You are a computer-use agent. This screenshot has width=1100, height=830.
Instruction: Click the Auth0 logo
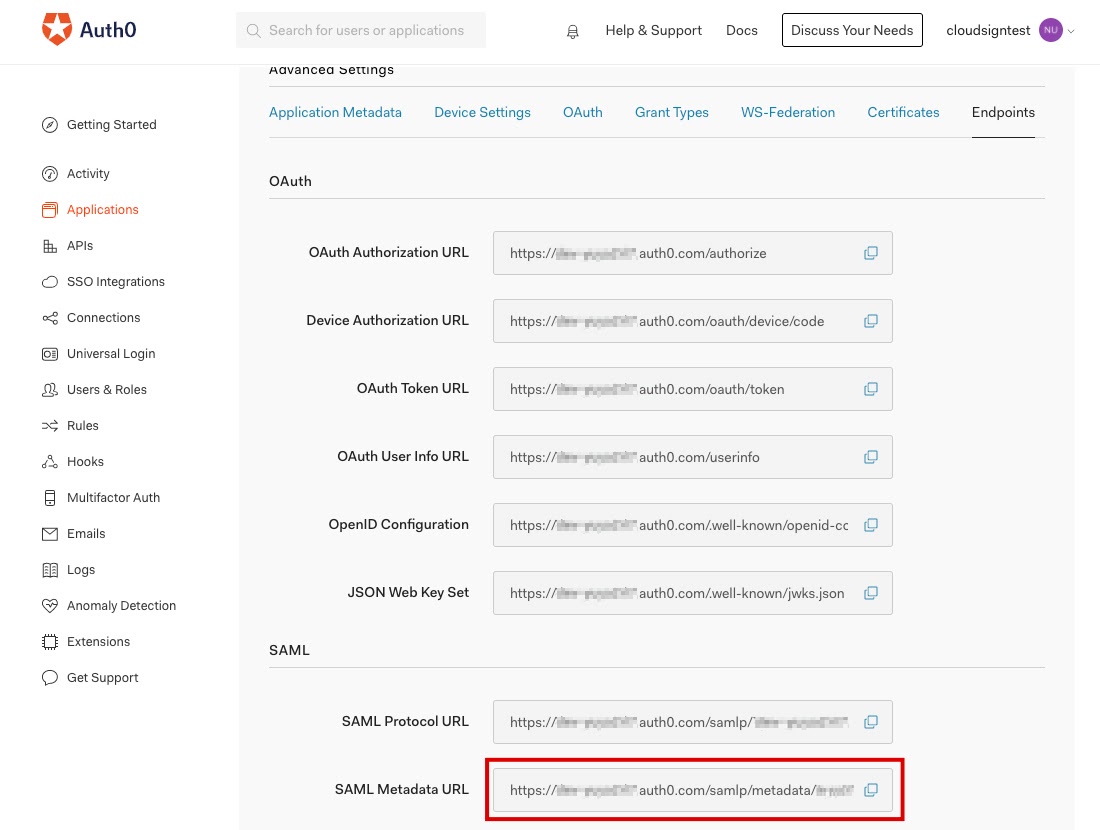88,29
